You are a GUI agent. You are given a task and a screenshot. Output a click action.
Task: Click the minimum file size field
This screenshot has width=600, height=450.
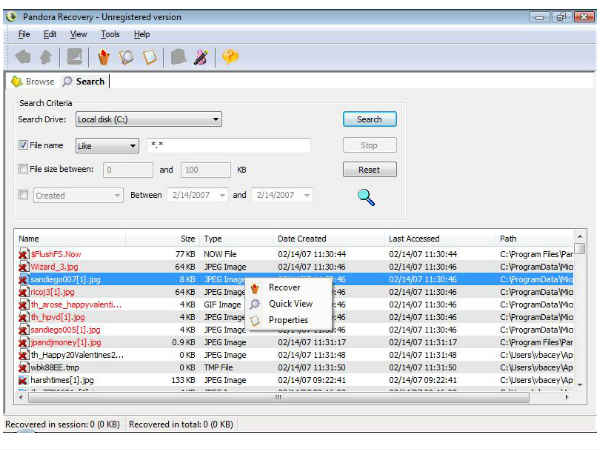(x=128, y=170)
